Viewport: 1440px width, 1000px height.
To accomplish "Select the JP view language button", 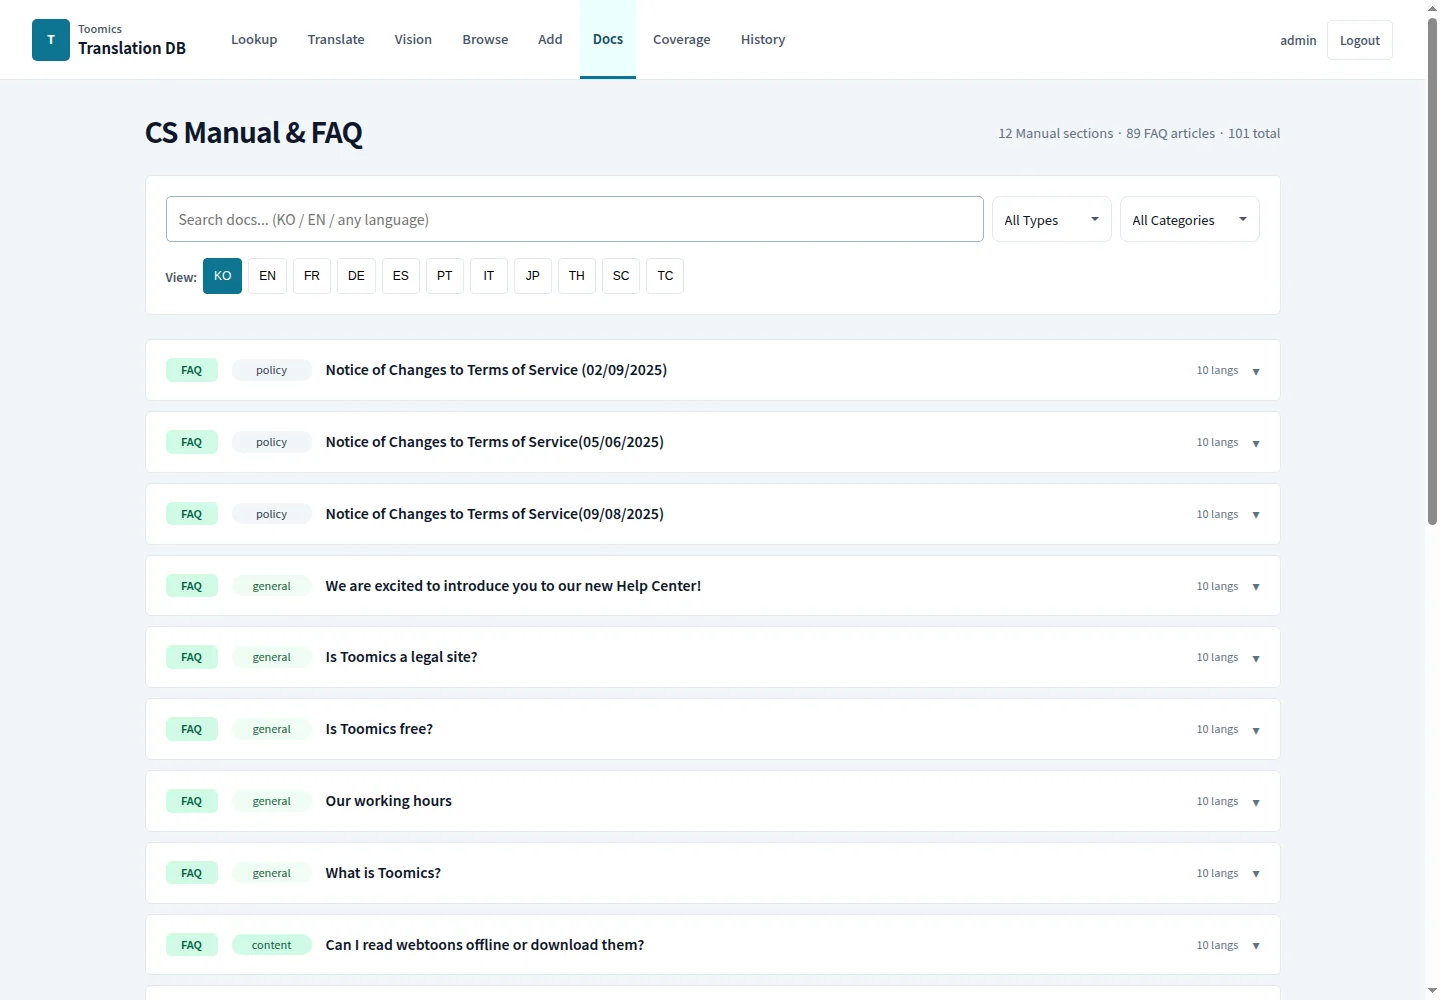I will pos(533,276).
